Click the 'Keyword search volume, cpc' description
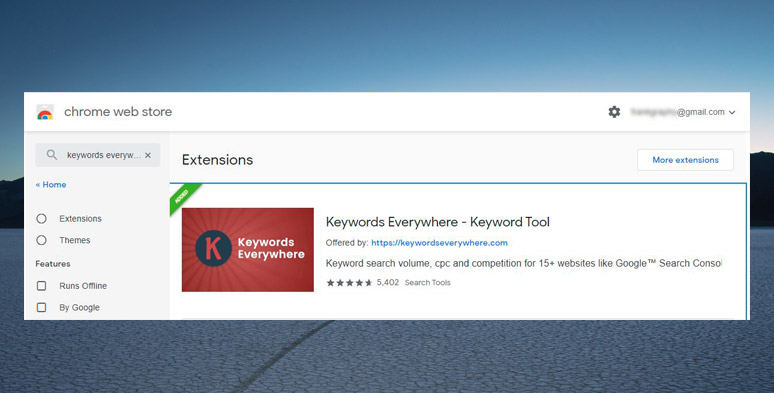Viewport: 774px width, 393px height. [x=524, y=264]
